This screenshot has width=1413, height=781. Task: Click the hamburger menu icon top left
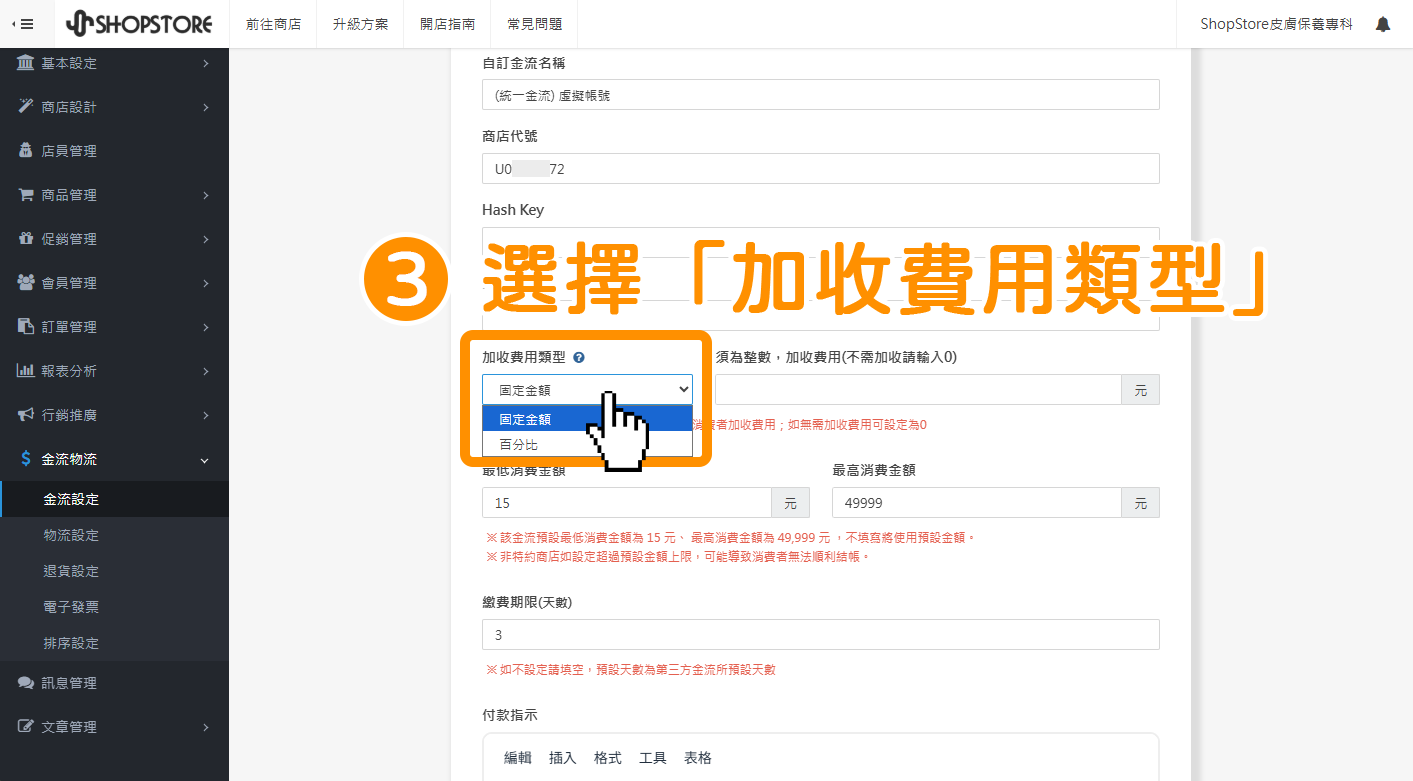(27, 23)
